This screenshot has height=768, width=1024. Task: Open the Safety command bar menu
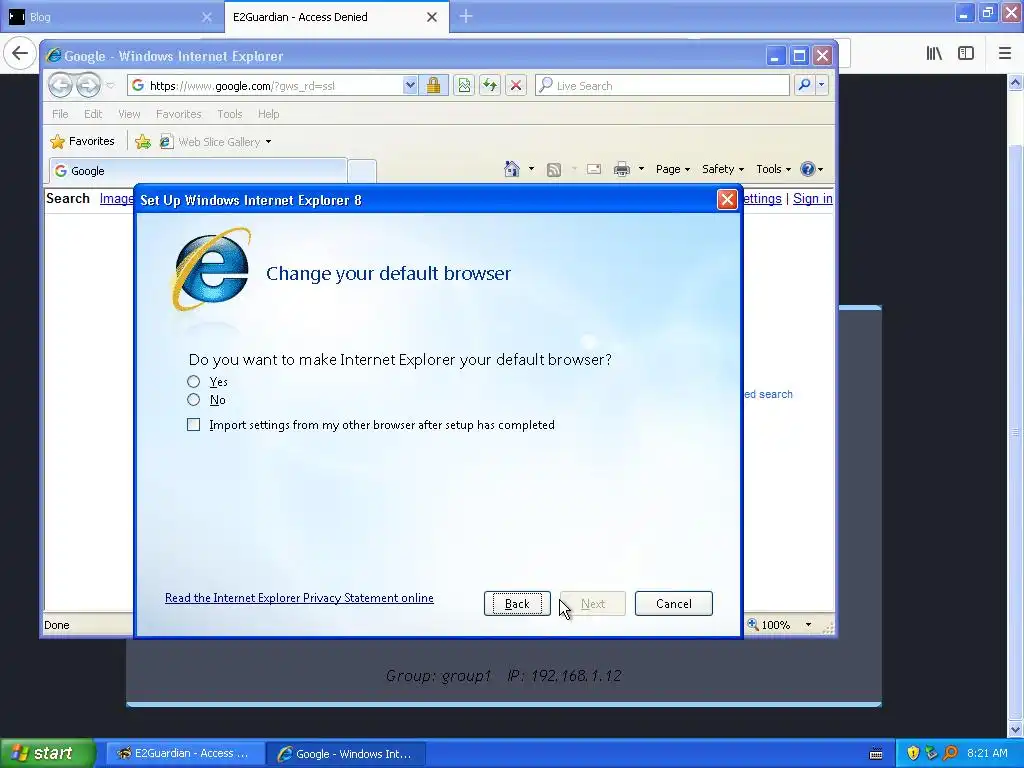click(722, 169)
